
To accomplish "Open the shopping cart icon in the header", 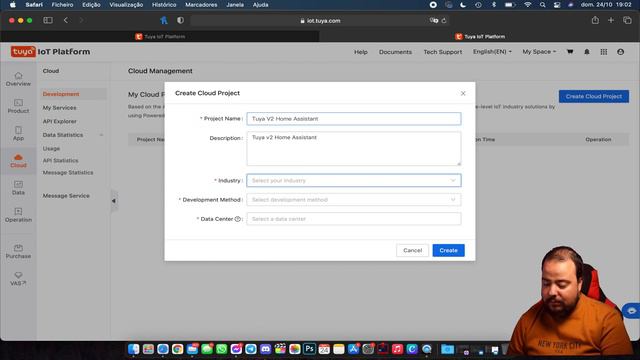I will click(570, 52).
